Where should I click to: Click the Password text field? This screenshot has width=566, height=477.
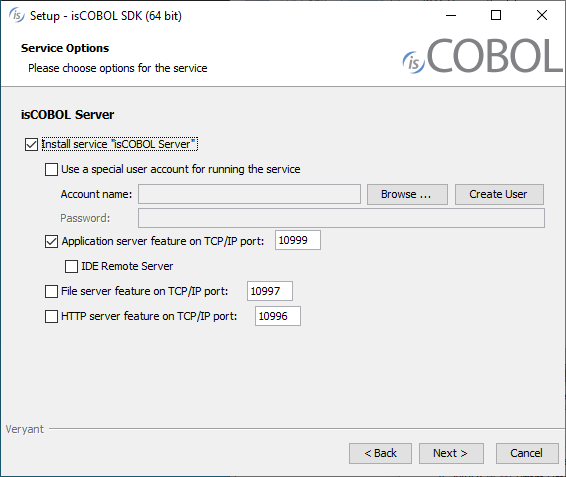[341, 218]
